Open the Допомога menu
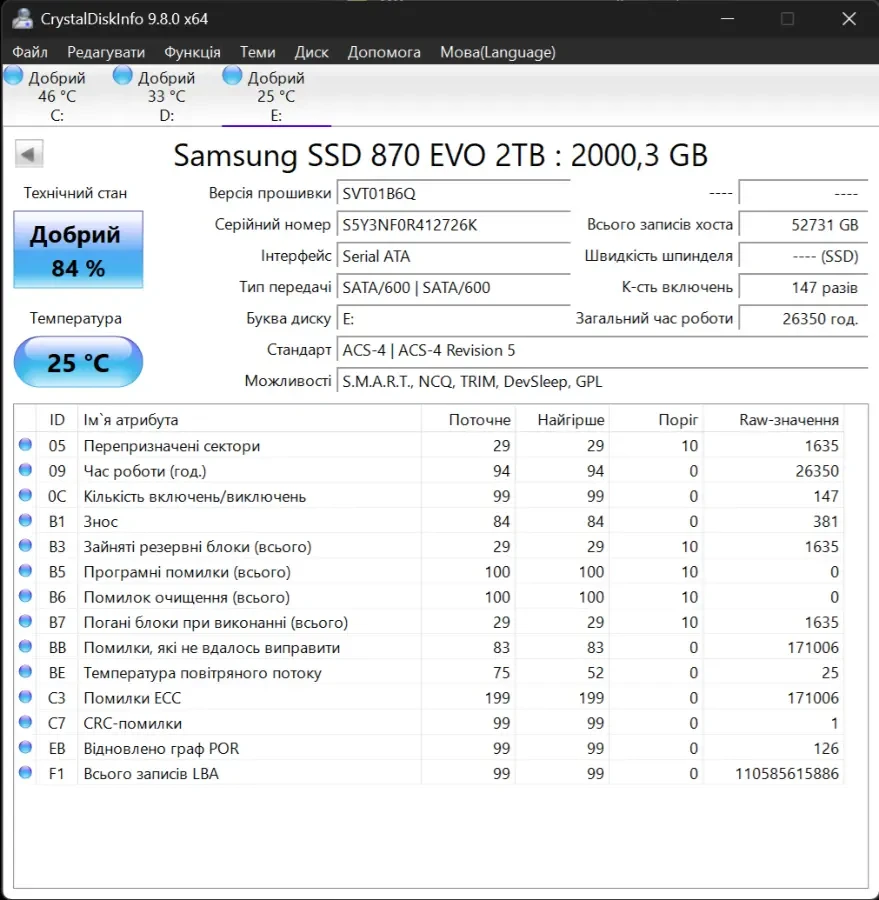The width and height of the screenshot is (879, 900). click(x=384, y=52)
